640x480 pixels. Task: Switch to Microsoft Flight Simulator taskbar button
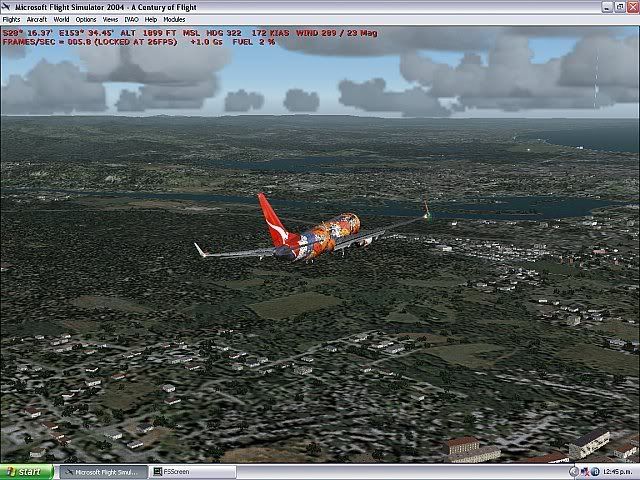pos(103,471)
